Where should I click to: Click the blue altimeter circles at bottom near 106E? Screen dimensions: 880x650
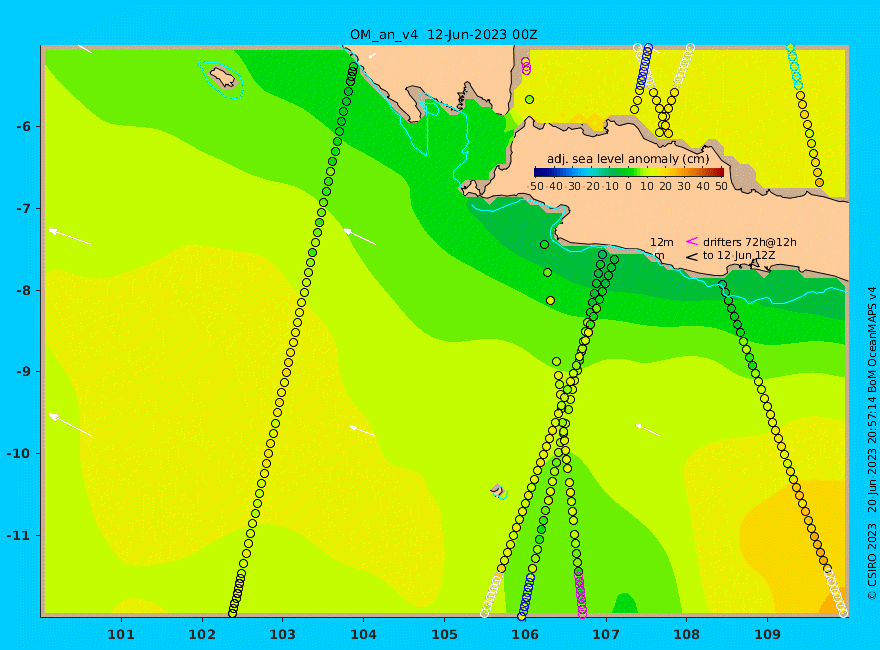coord(526,596)
